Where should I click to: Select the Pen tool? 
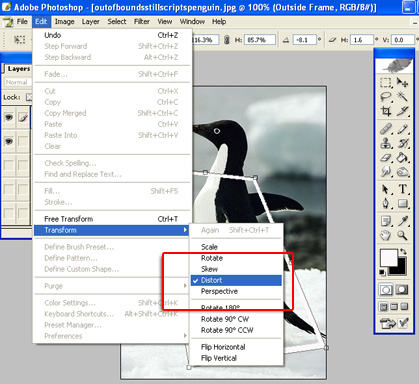pyautogui.click(x=386, y=203)
